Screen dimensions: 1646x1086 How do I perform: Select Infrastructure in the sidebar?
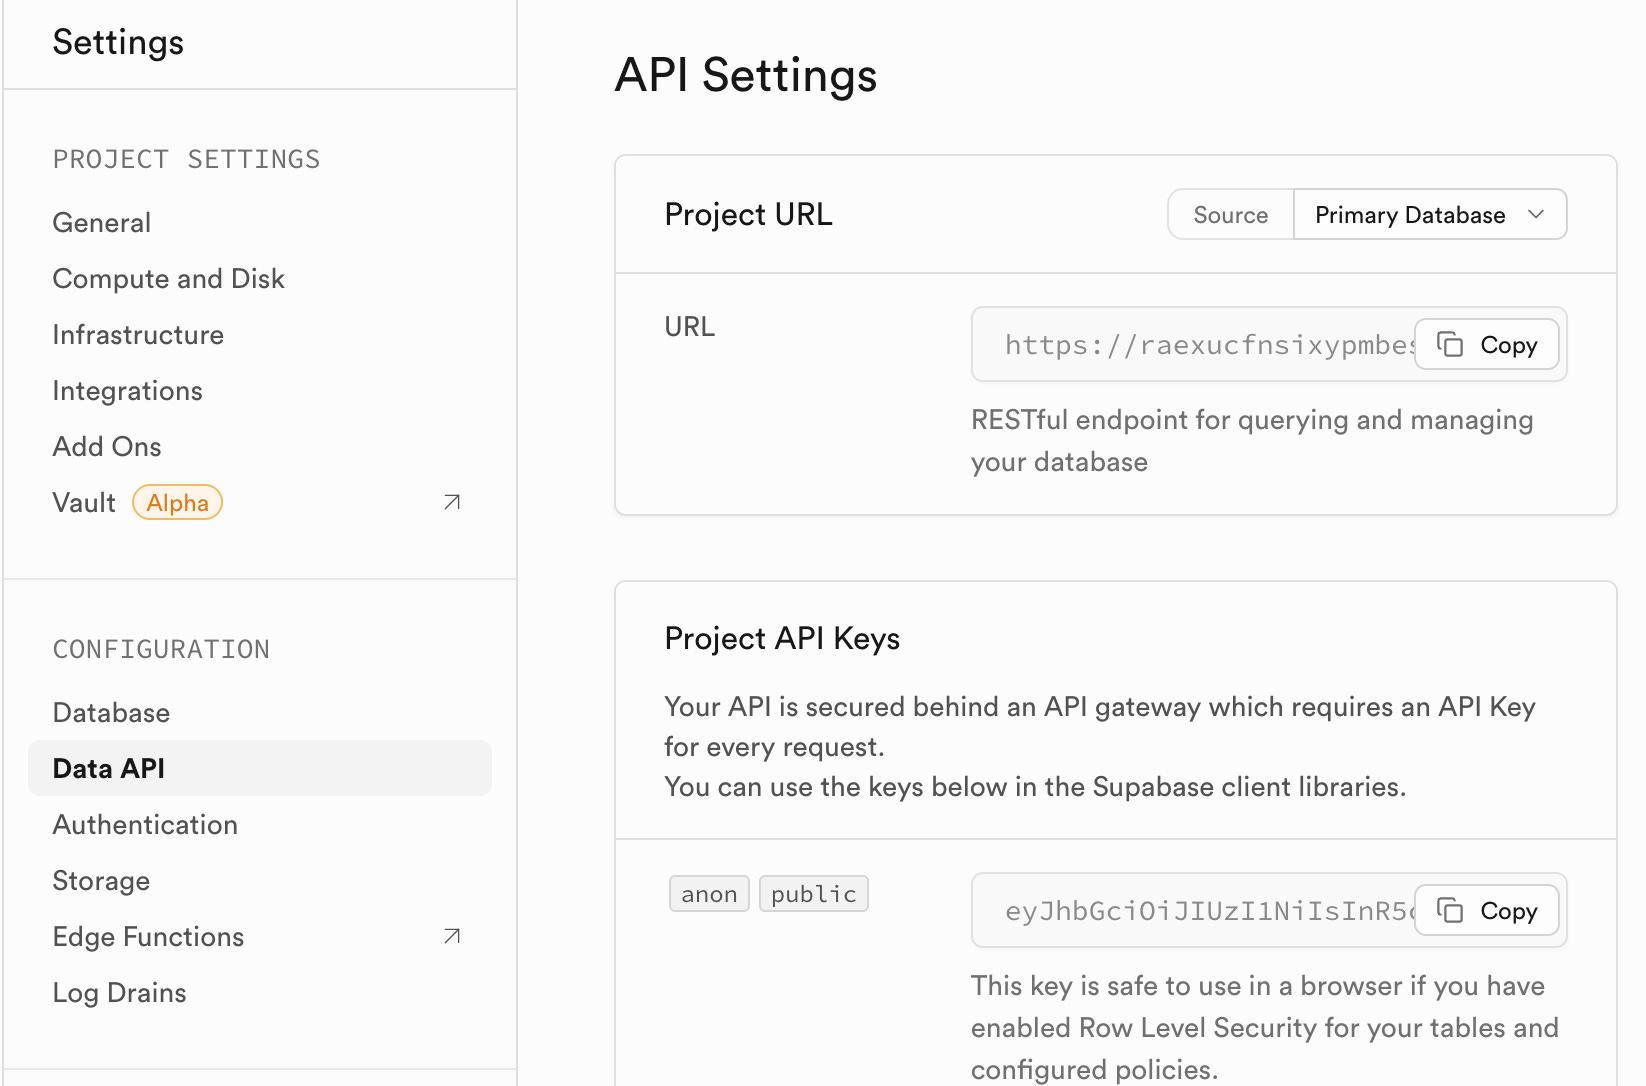coord(138,335)
